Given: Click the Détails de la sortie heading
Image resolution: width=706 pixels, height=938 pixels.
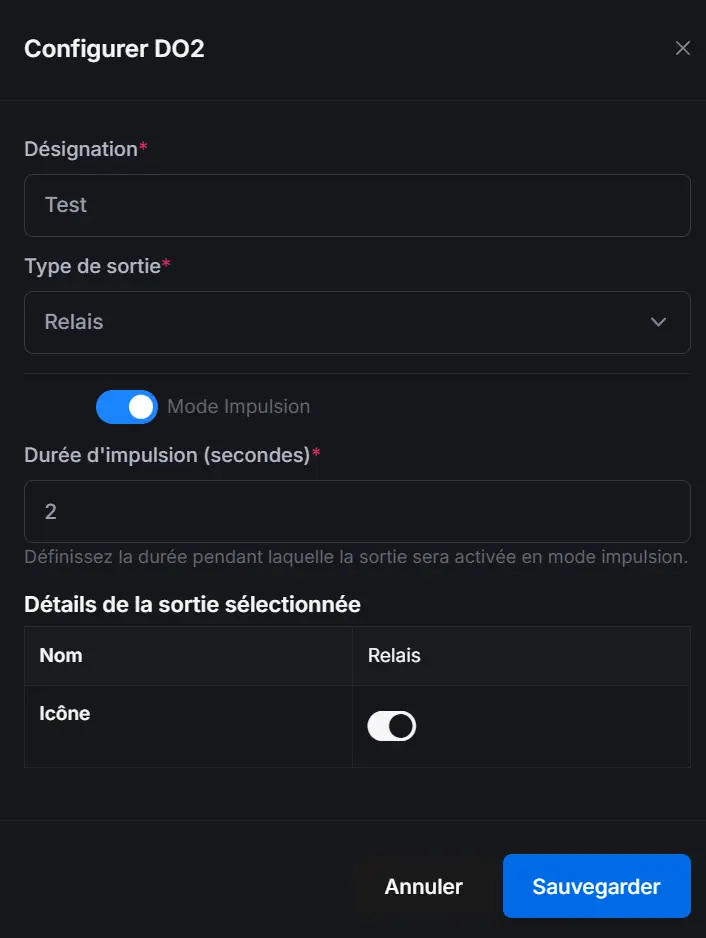Looking at the screenshot, I should click(x=191, y=604).
